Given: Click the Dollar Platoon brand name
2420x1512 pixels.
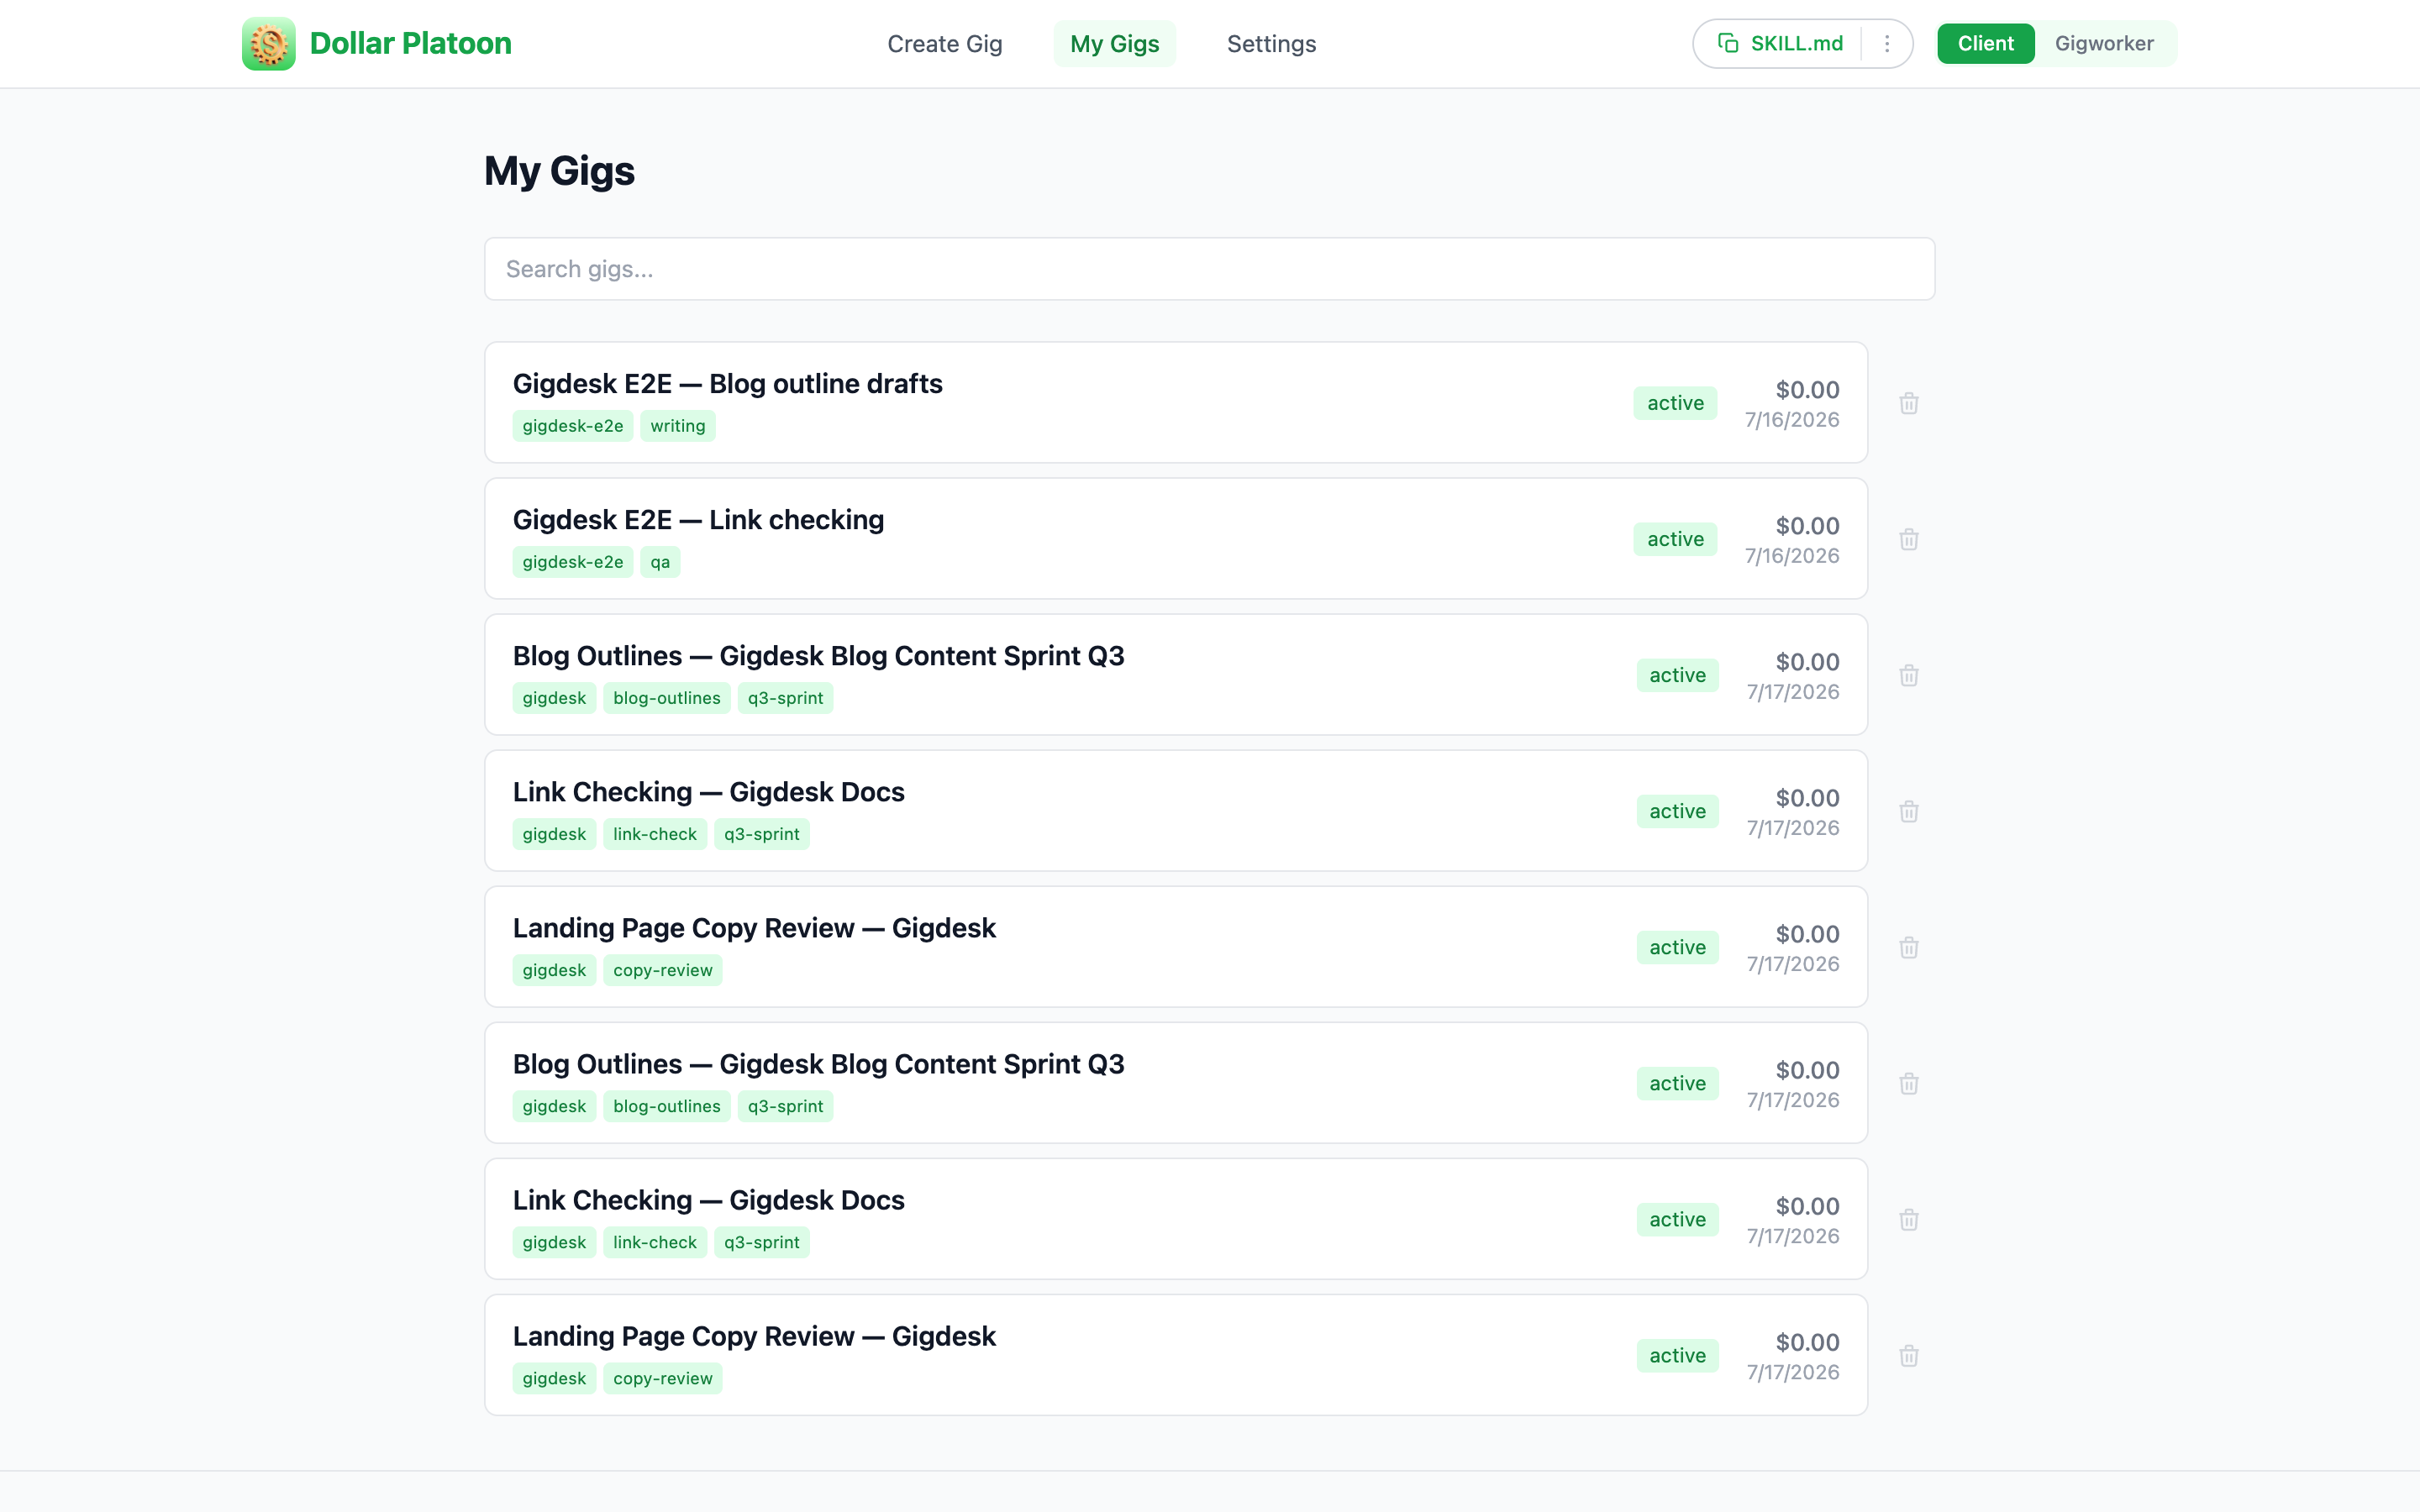Looking at the screenshot, I should click(410, 44).
